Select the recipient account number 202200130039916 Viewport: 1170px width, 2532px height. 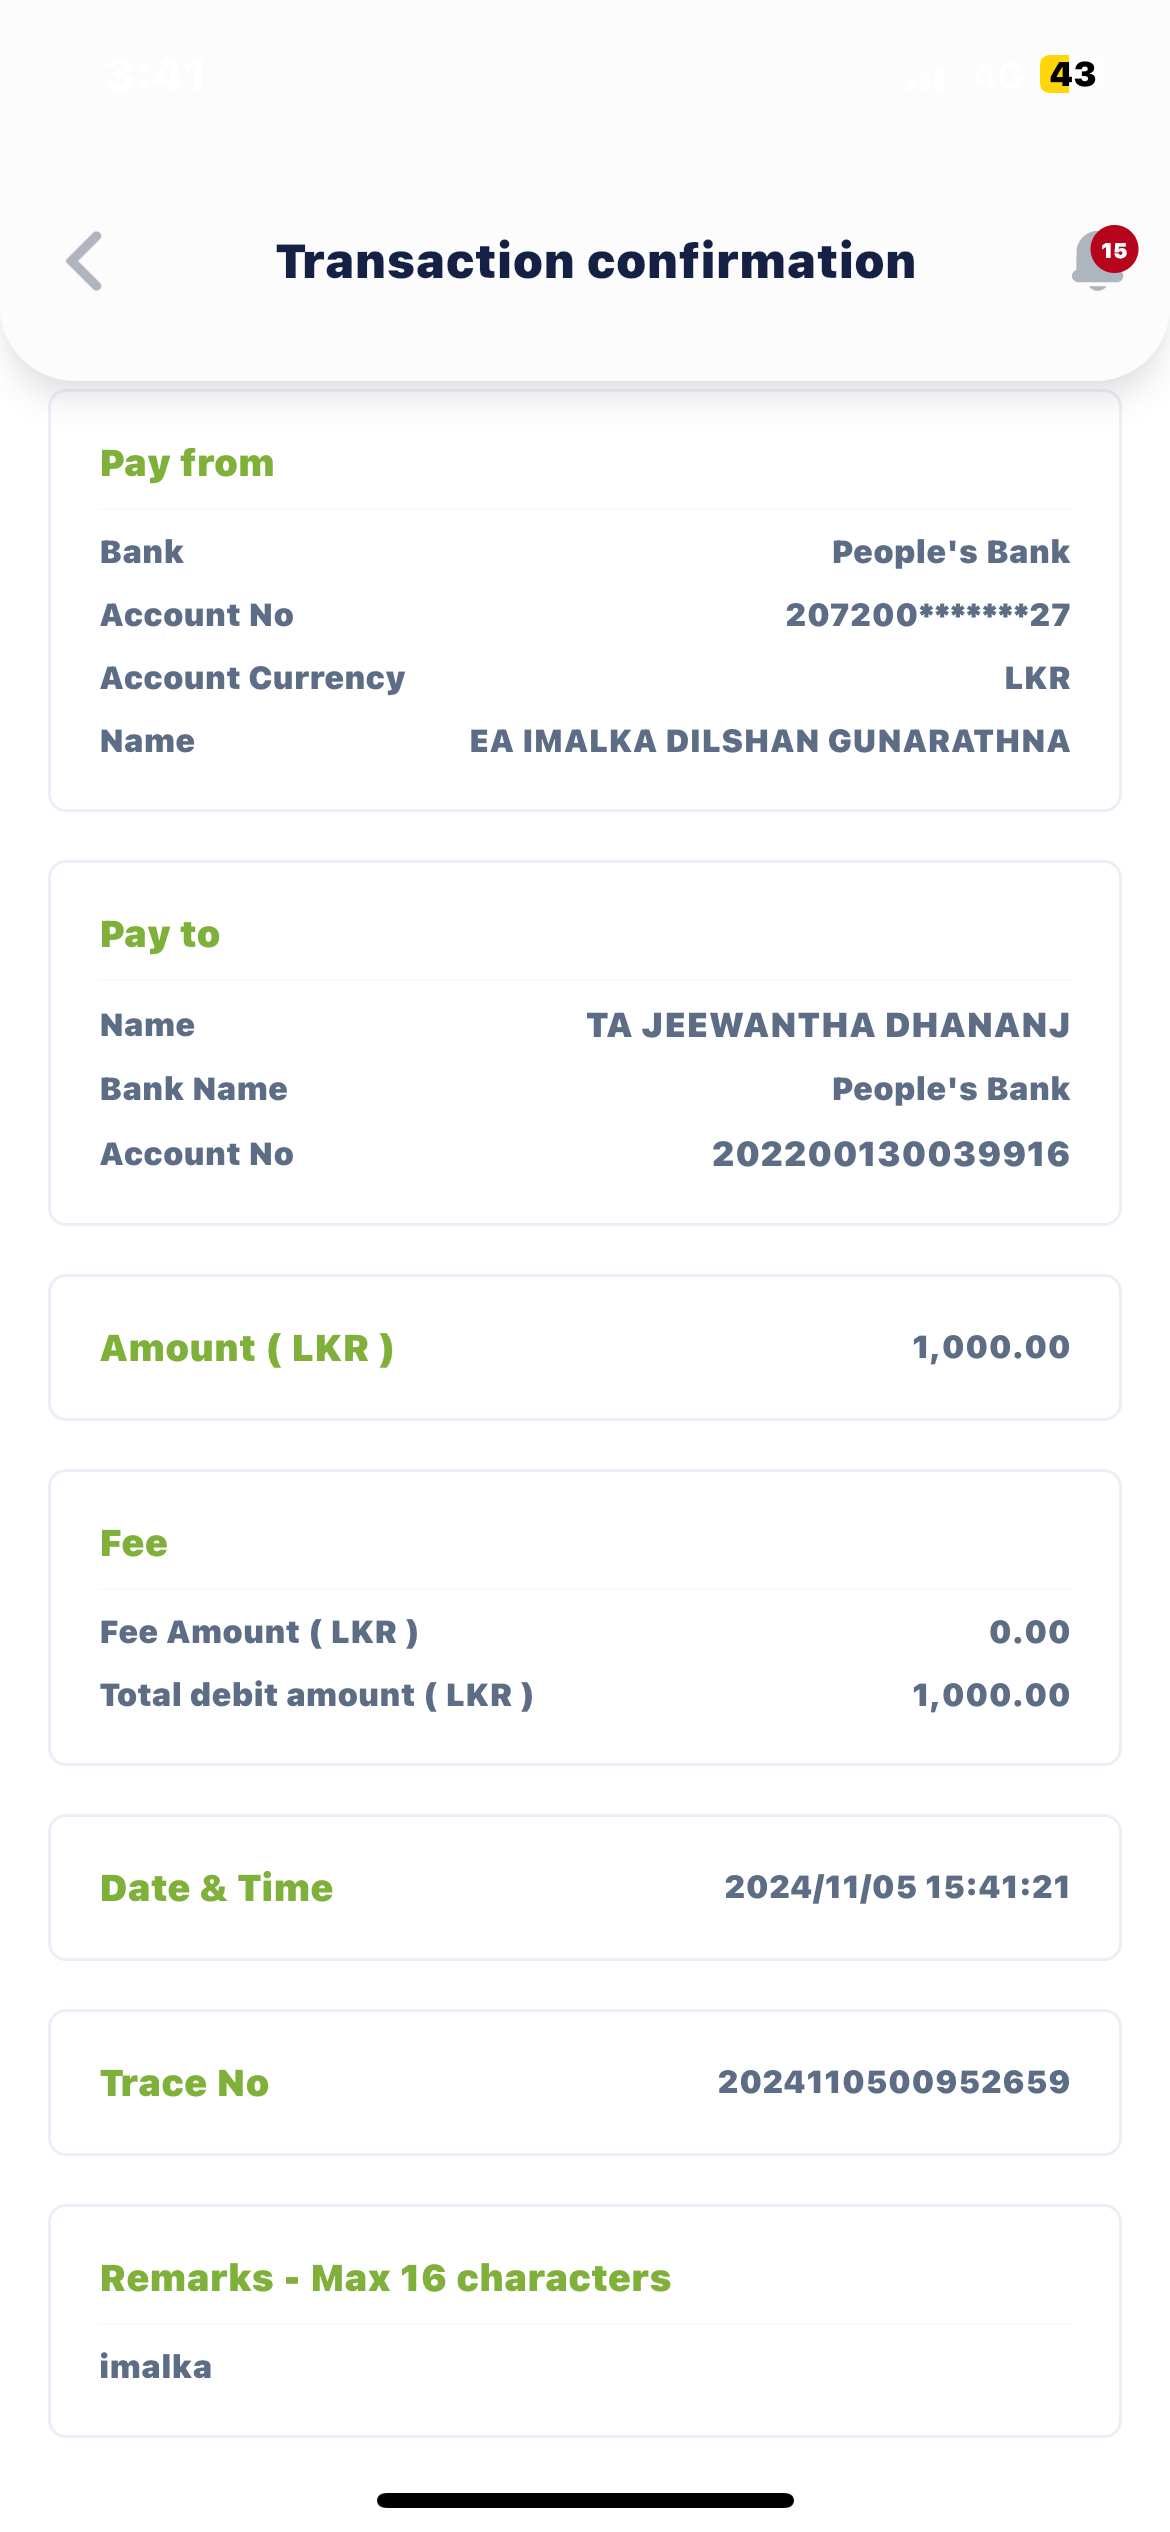click(890, 1154)
